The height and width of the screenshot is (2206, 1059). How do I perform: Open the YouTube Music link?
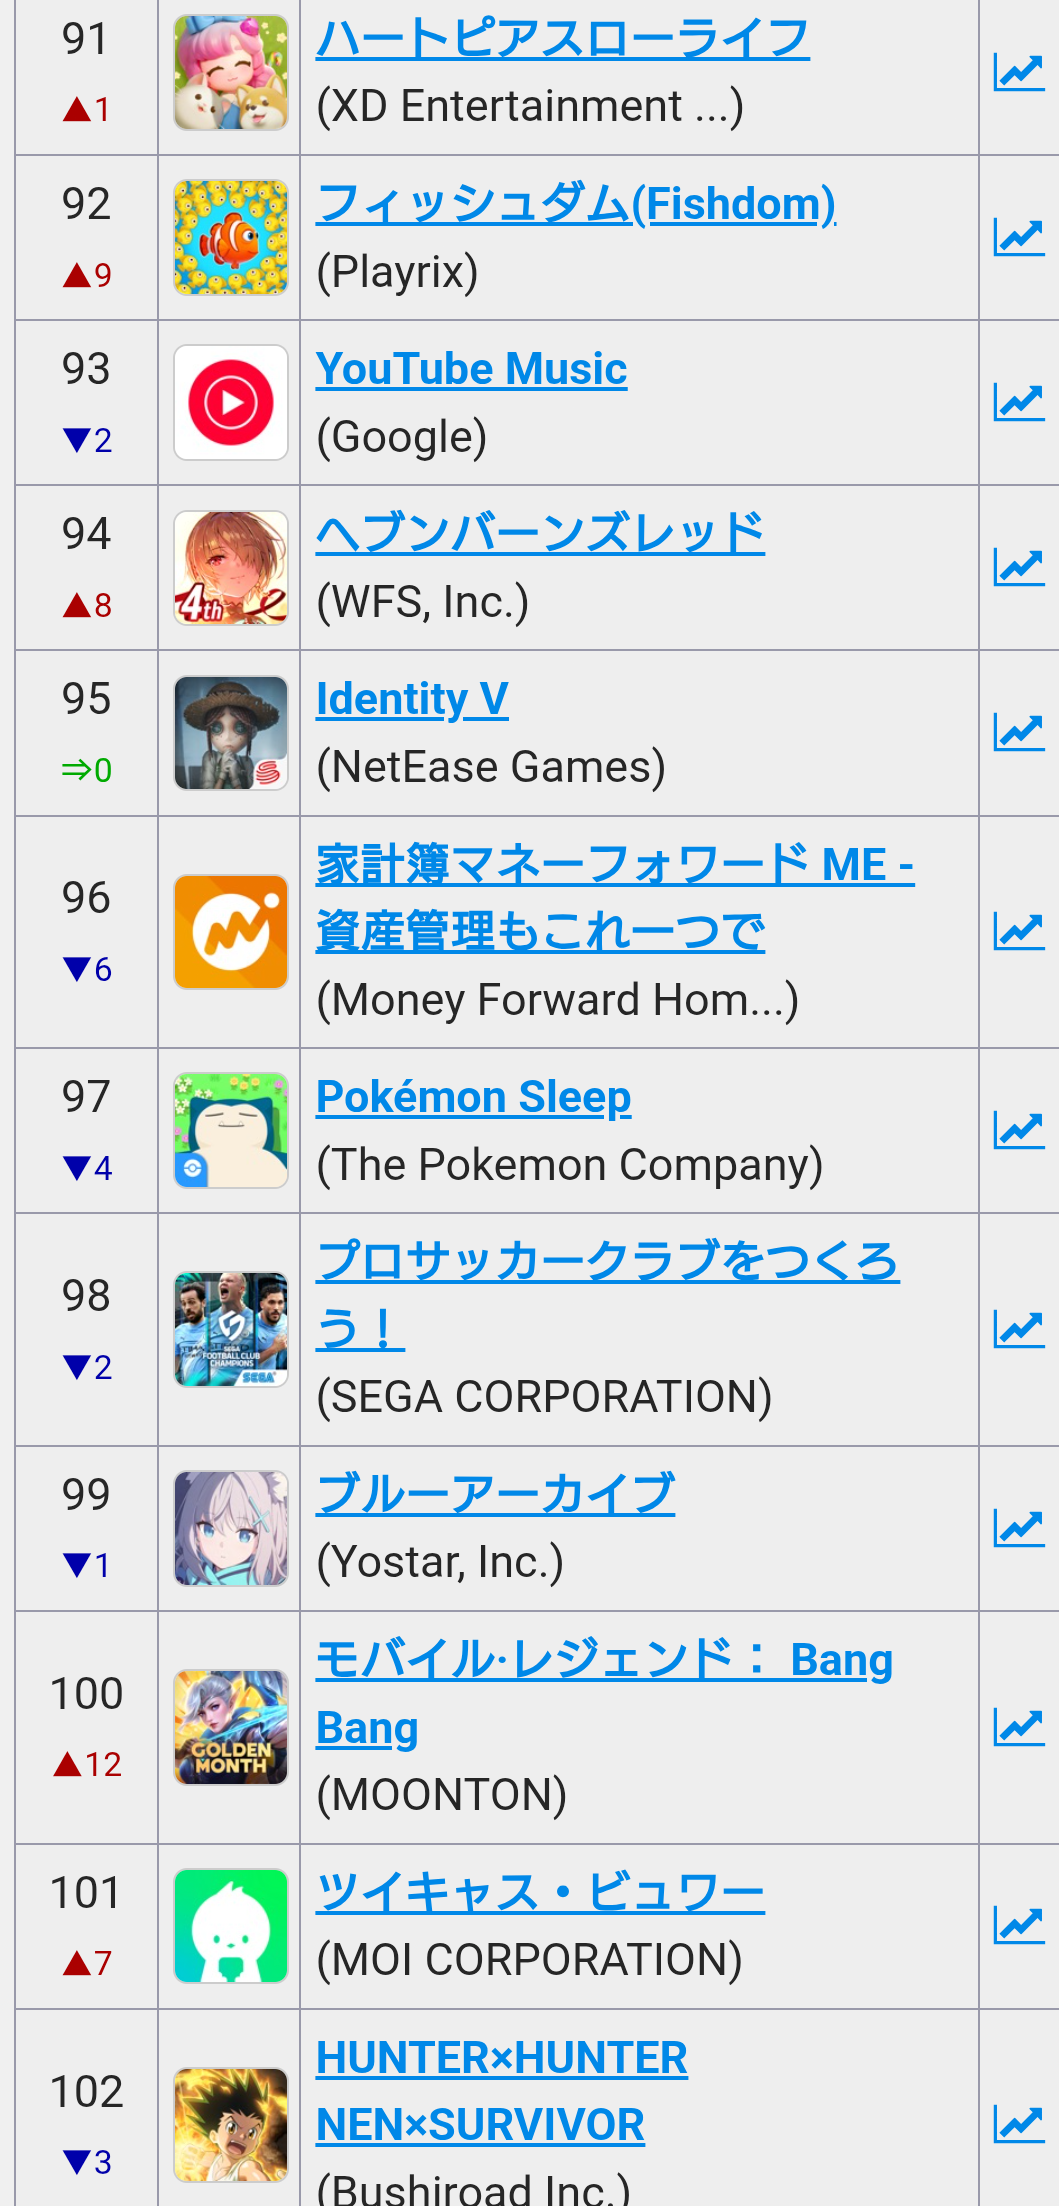pyautogui.click(x=471, y=369)
